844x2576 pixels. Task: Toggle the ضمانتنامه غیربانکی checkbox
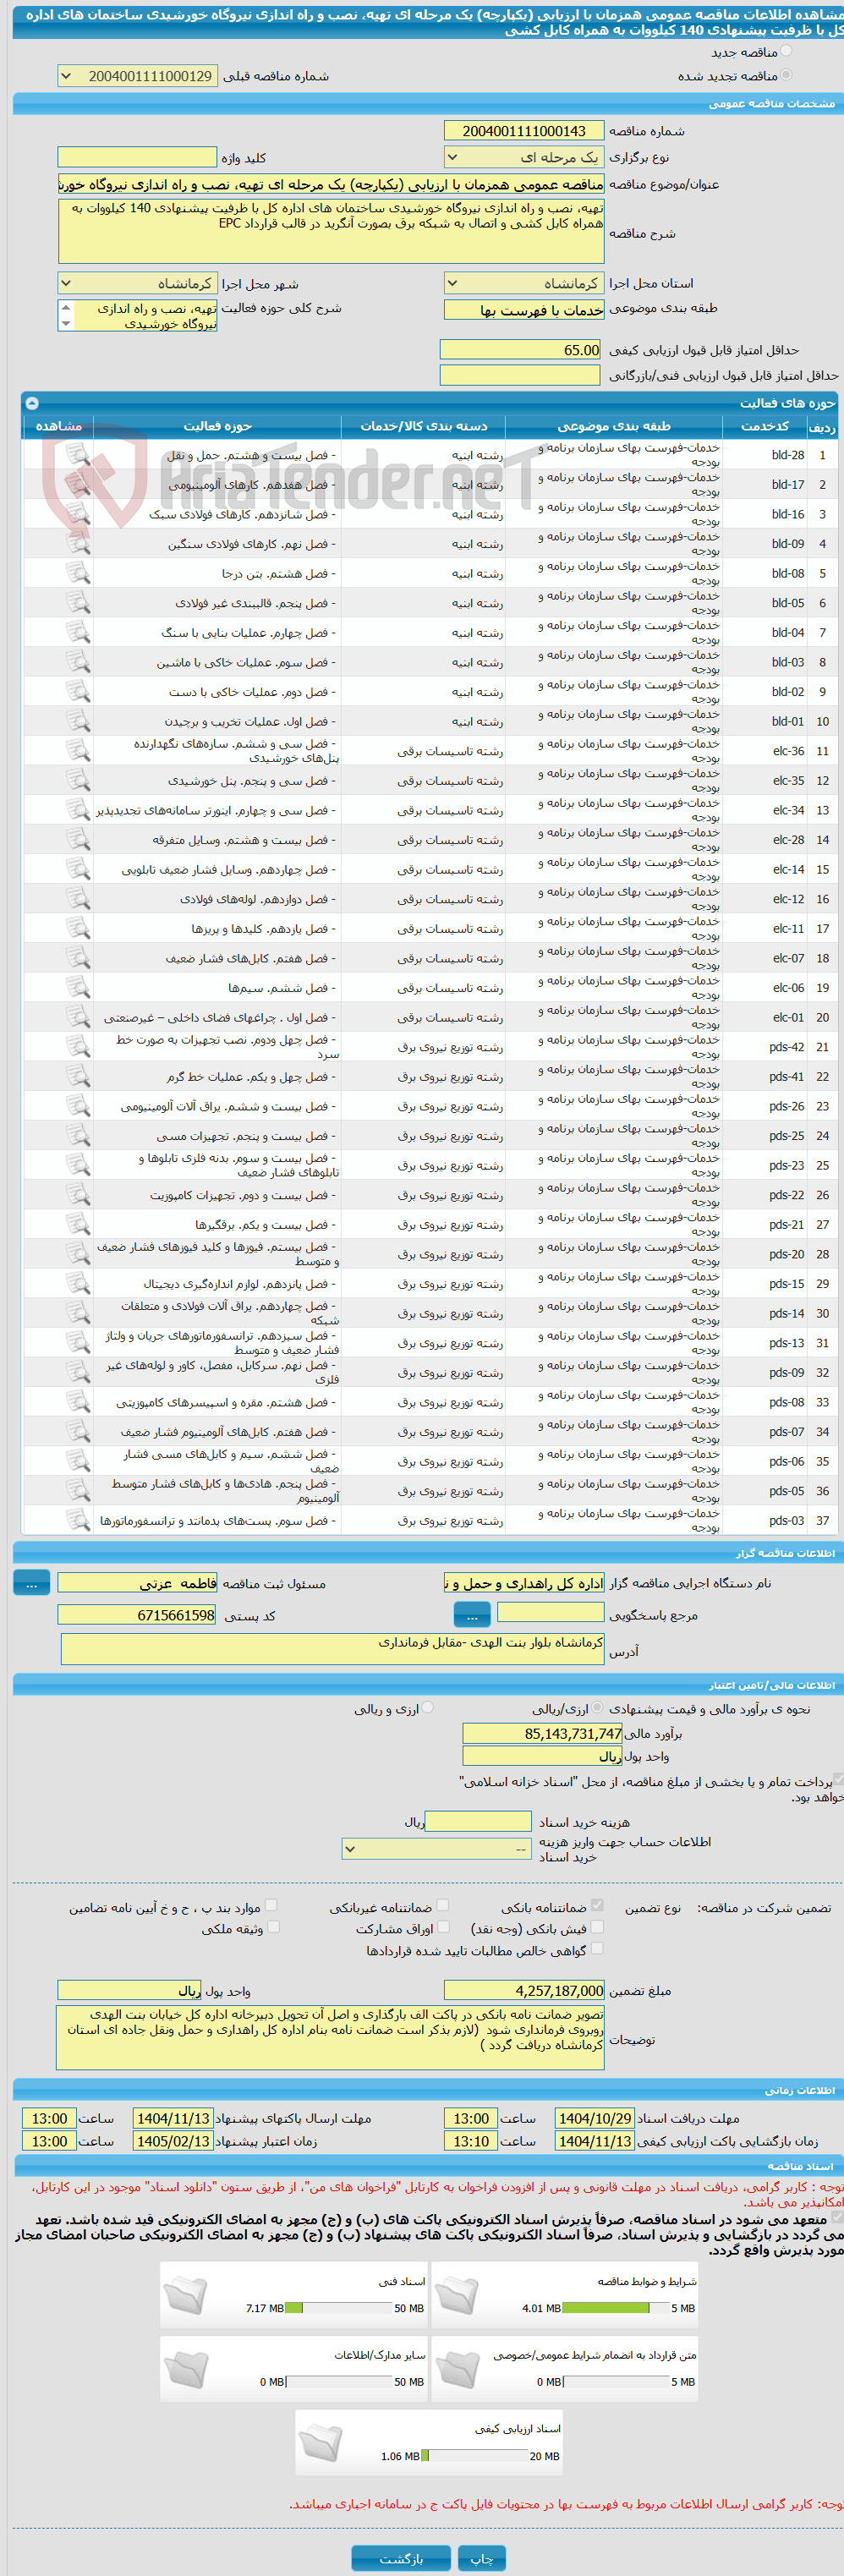443,1906
